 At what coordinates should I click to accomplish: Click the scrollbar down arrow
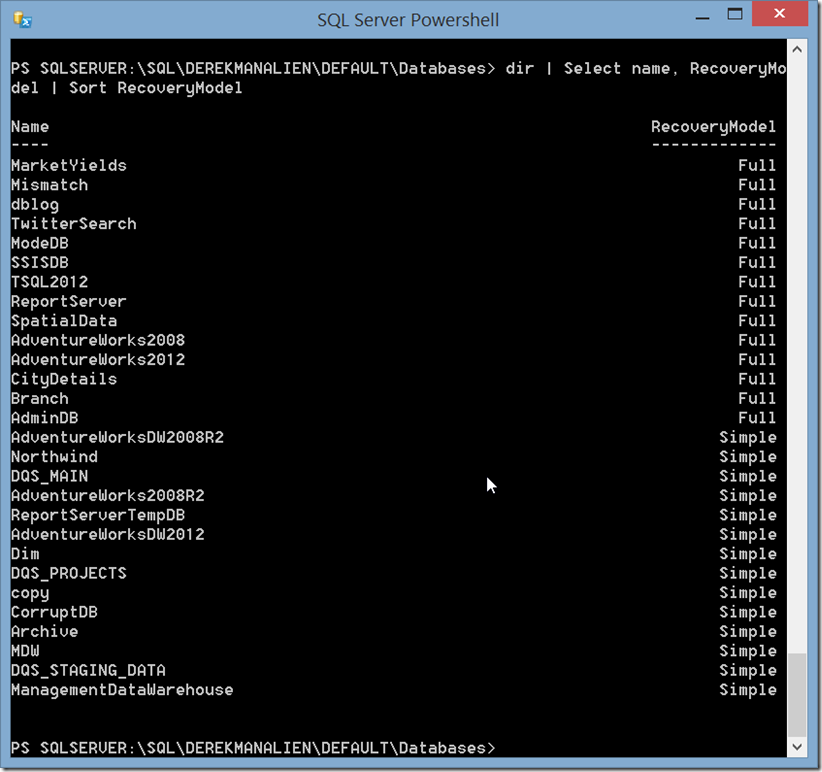797,747
